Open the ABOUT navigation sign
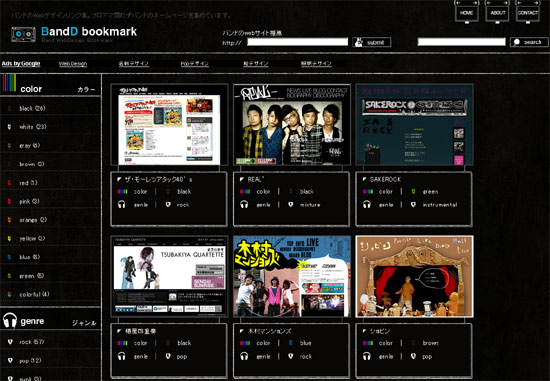The image size is (550, 381). tap(497, 13)
